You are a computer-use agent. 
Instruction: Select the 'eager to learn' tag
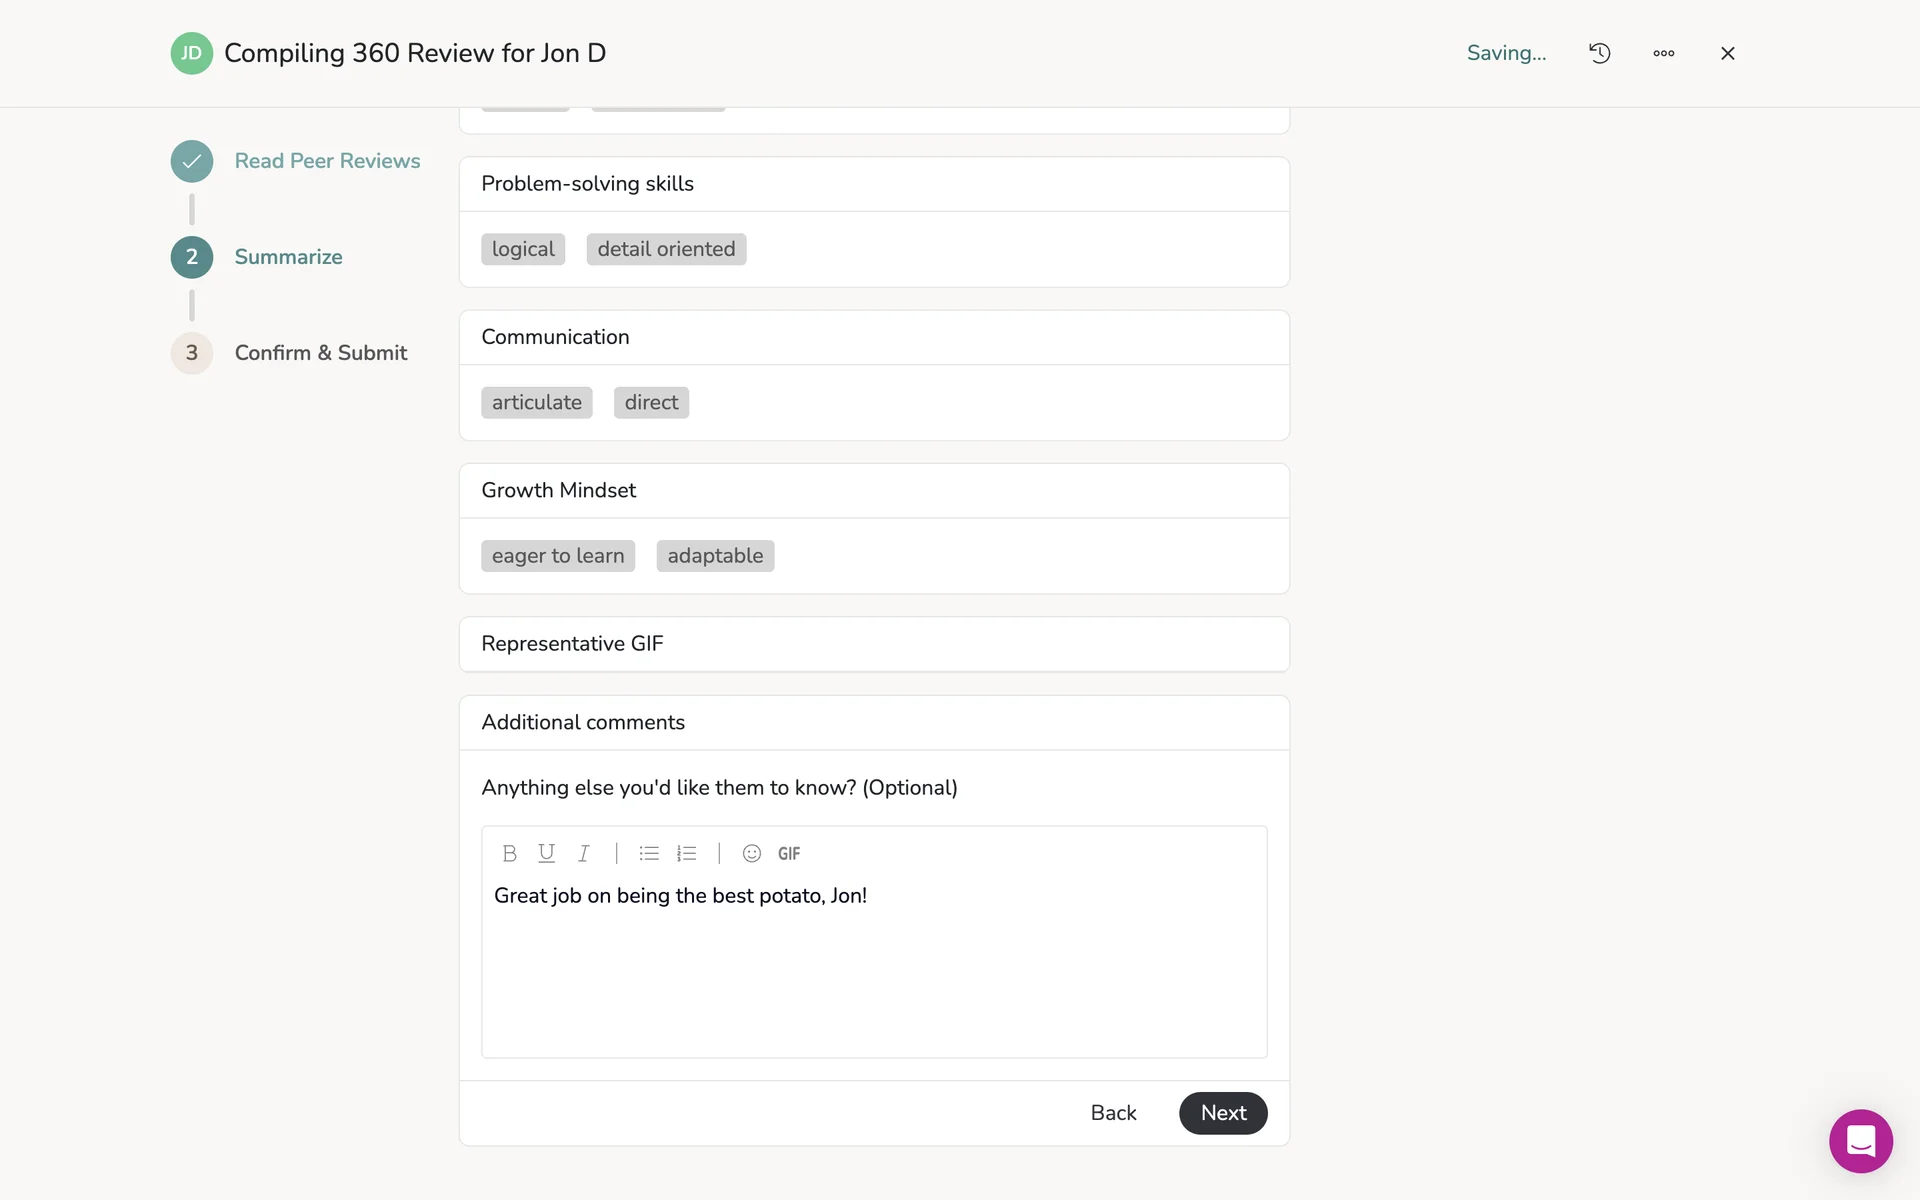point(558,556)
